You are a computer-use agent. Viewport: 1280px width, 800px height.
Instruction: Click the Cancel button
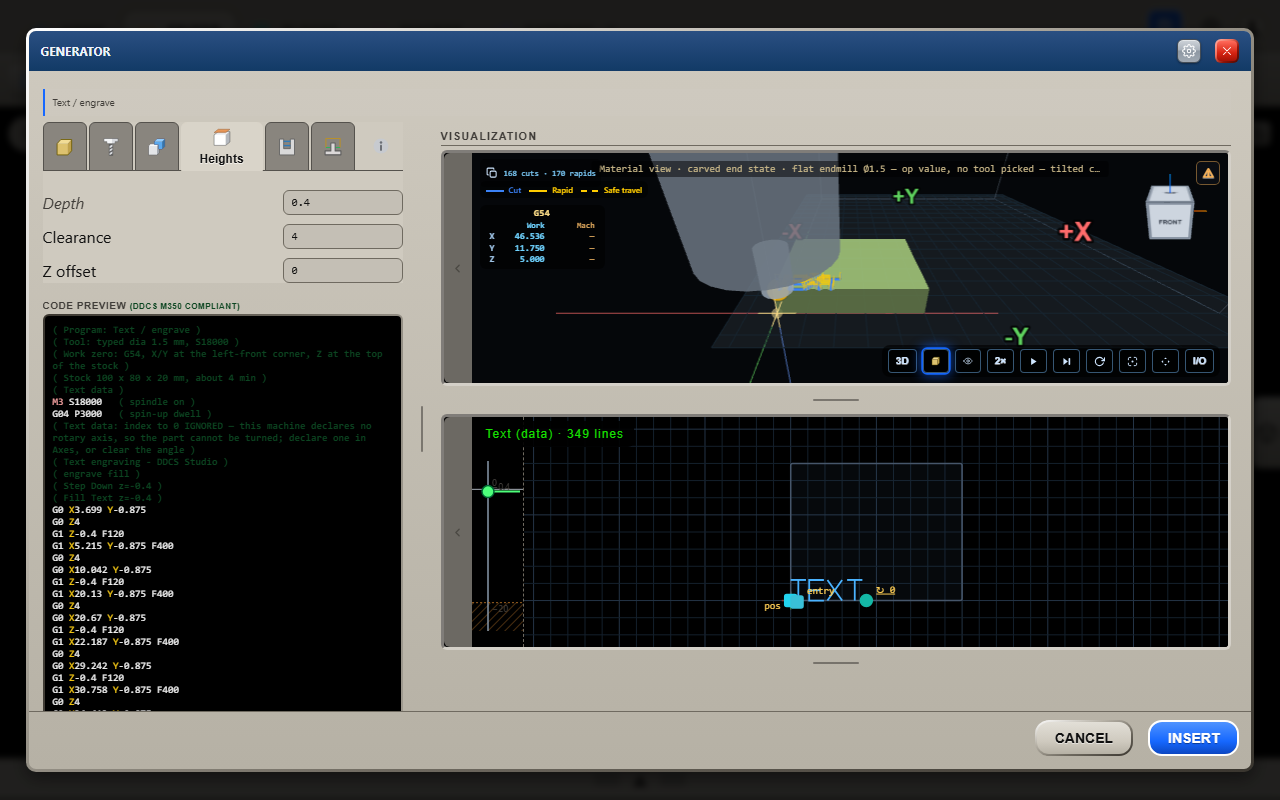point(1083,738)
